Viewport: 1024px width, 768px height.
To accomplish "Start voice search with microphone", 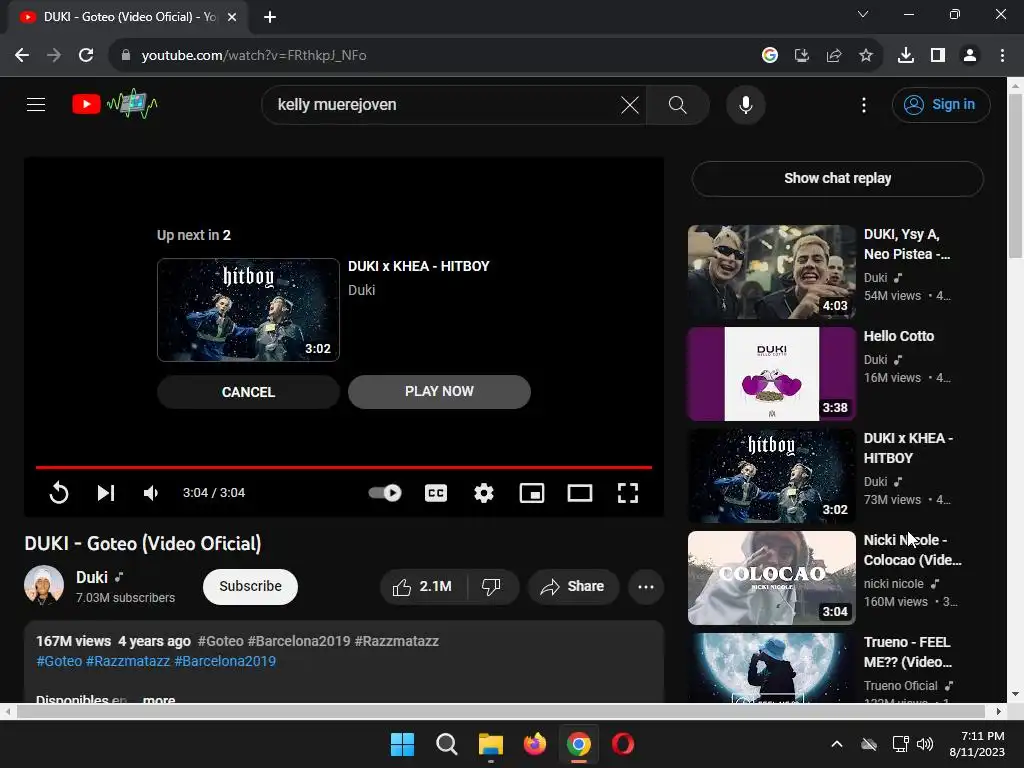I will click(745, 104).
